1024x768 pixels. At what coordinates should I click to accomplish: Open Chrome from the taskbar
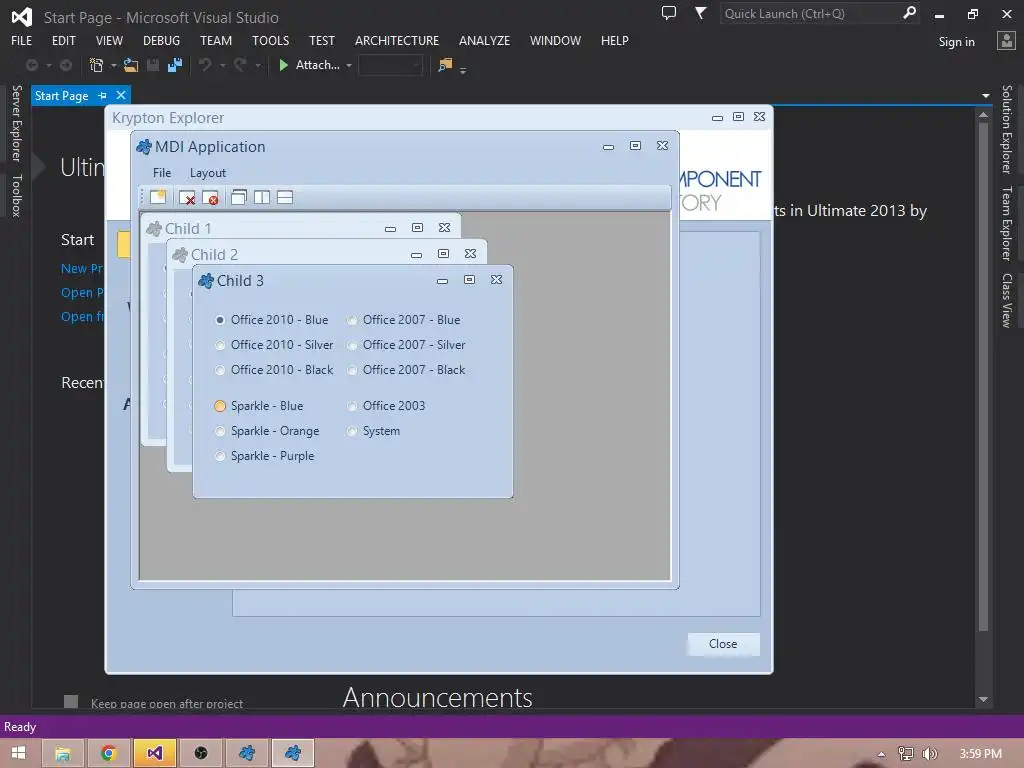pos(108,753)
